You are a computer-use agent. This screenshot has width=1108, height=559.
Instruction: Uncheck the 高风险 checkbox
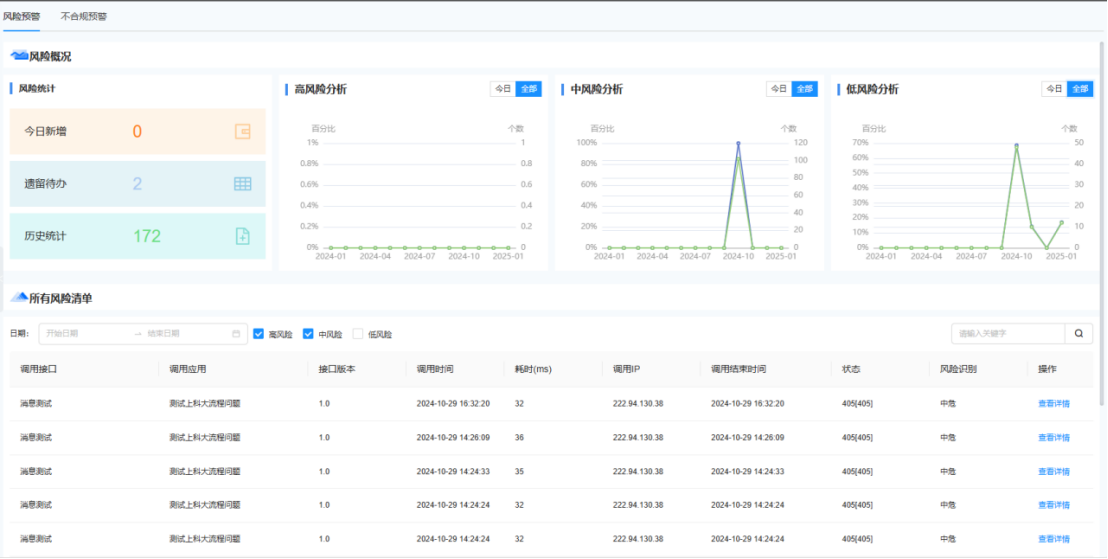(259, 334)
